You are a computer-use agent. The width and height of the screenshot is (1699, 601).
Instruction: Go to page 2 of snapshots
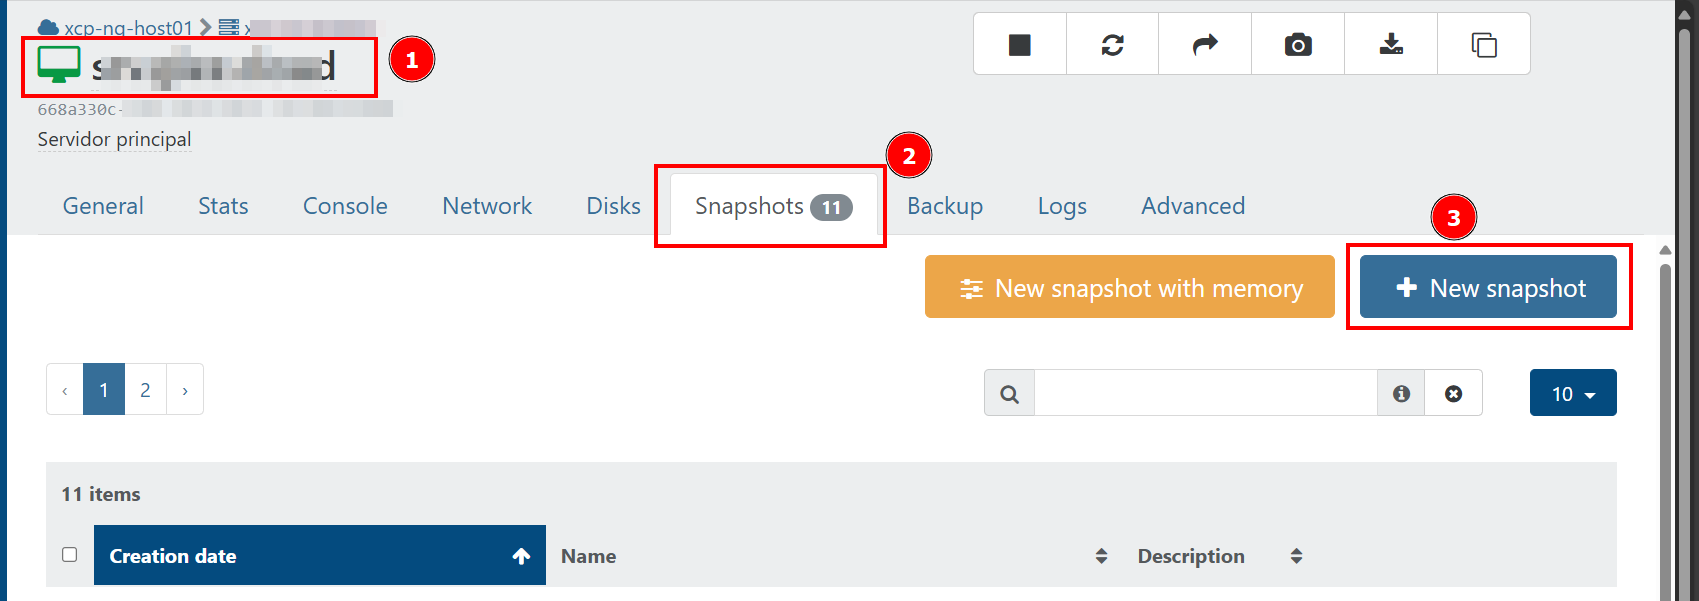145,389
